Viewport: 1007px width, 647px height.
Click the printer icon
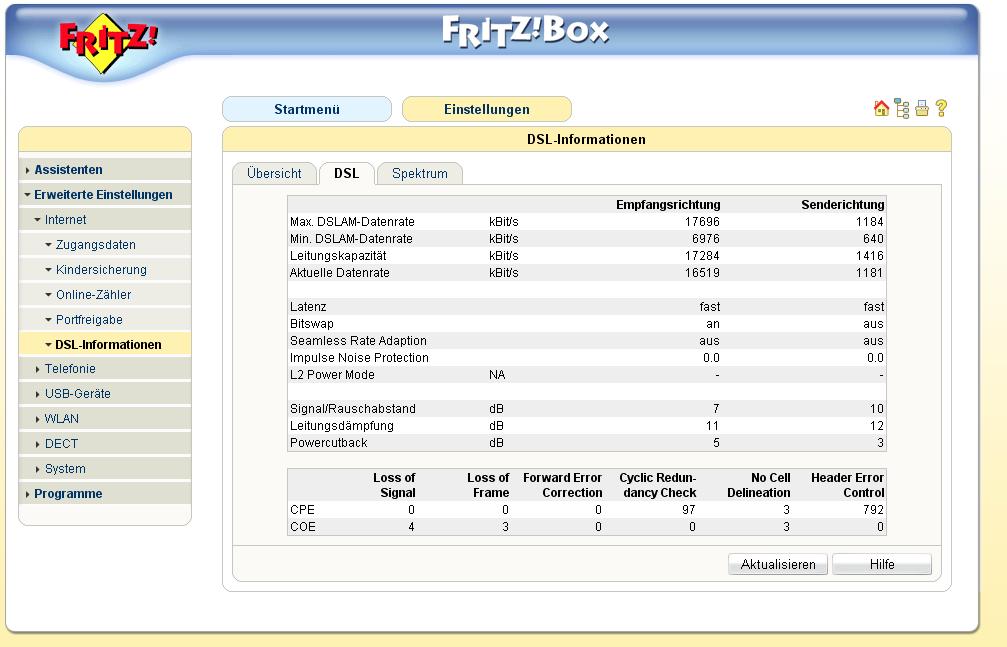(922, 109)
